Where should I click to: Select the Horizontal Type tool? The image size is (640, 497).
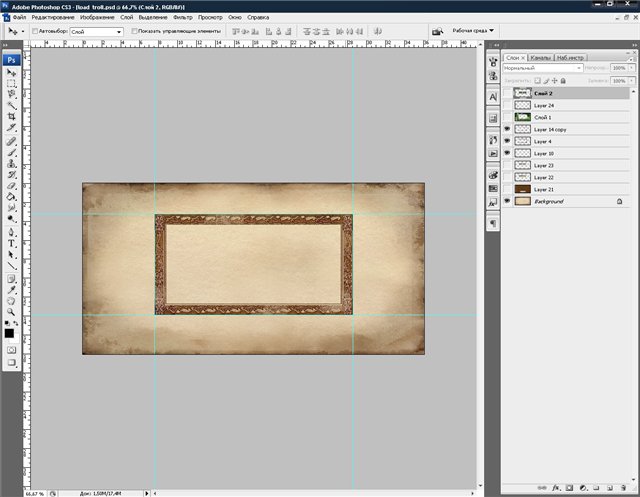[x=12, y=242]
